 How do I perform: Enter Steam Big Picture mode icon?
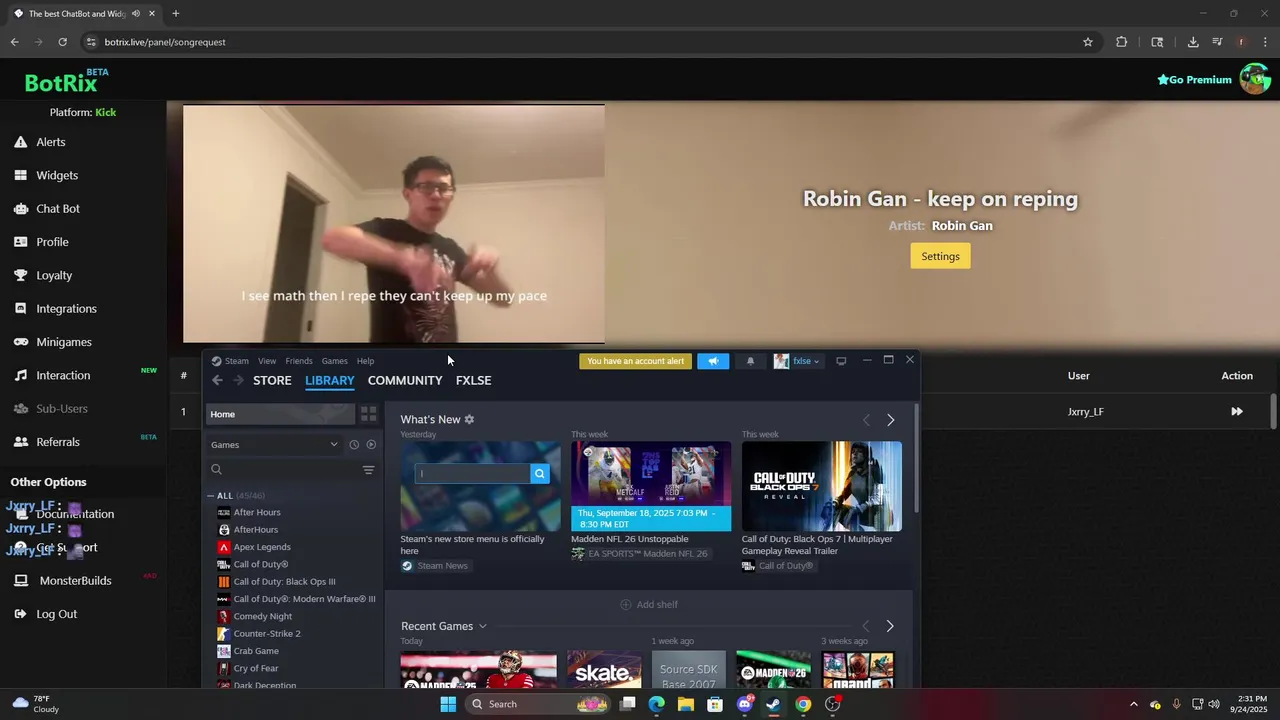coord(841,361)
